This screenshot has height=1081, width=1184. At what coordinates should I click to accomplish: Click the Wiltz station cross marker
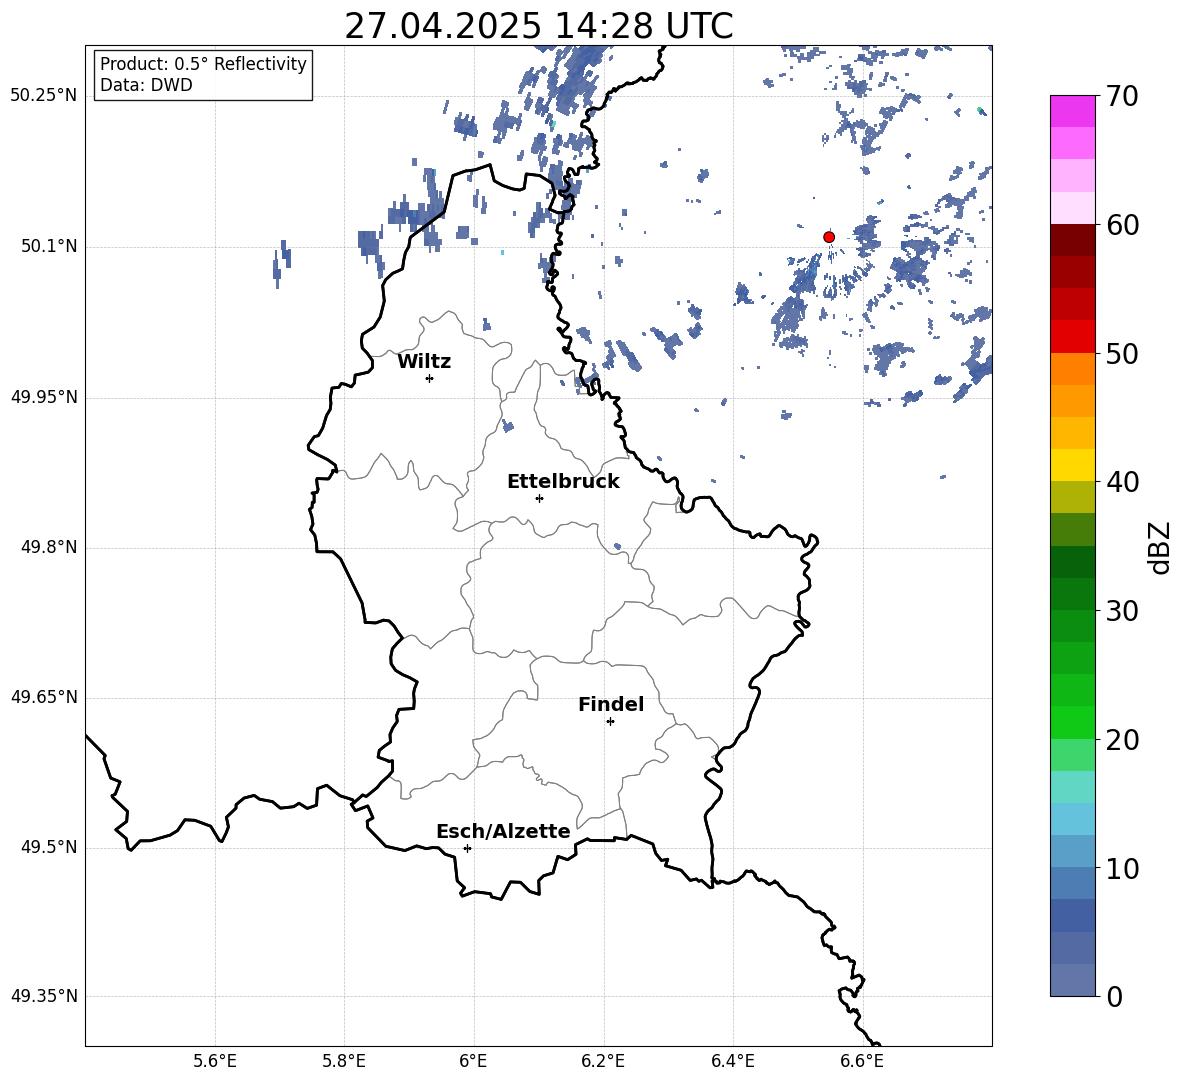(x=430, y=378)
